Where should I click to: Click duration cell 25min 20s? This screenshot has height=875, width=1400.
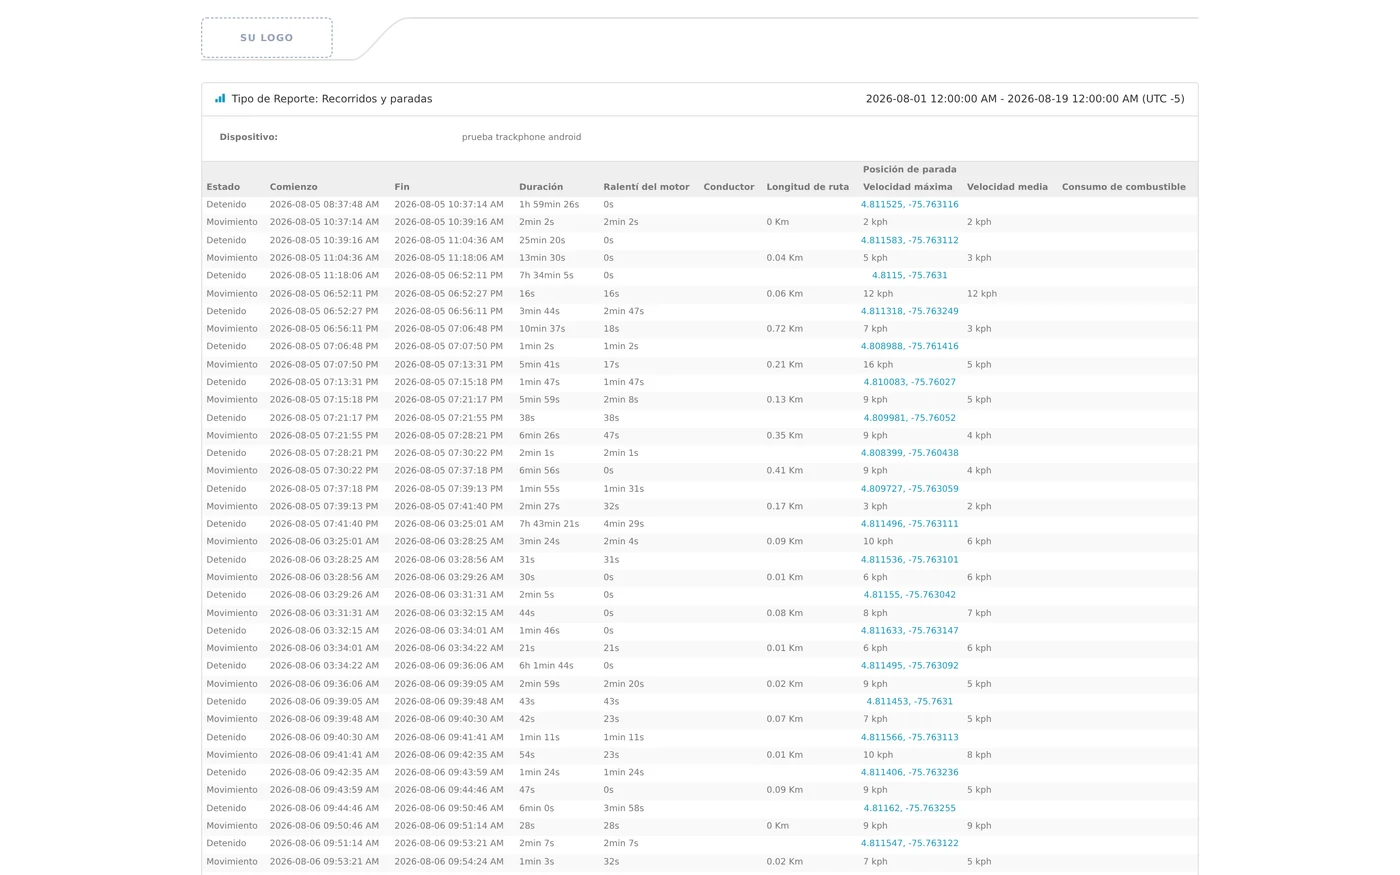542,240
